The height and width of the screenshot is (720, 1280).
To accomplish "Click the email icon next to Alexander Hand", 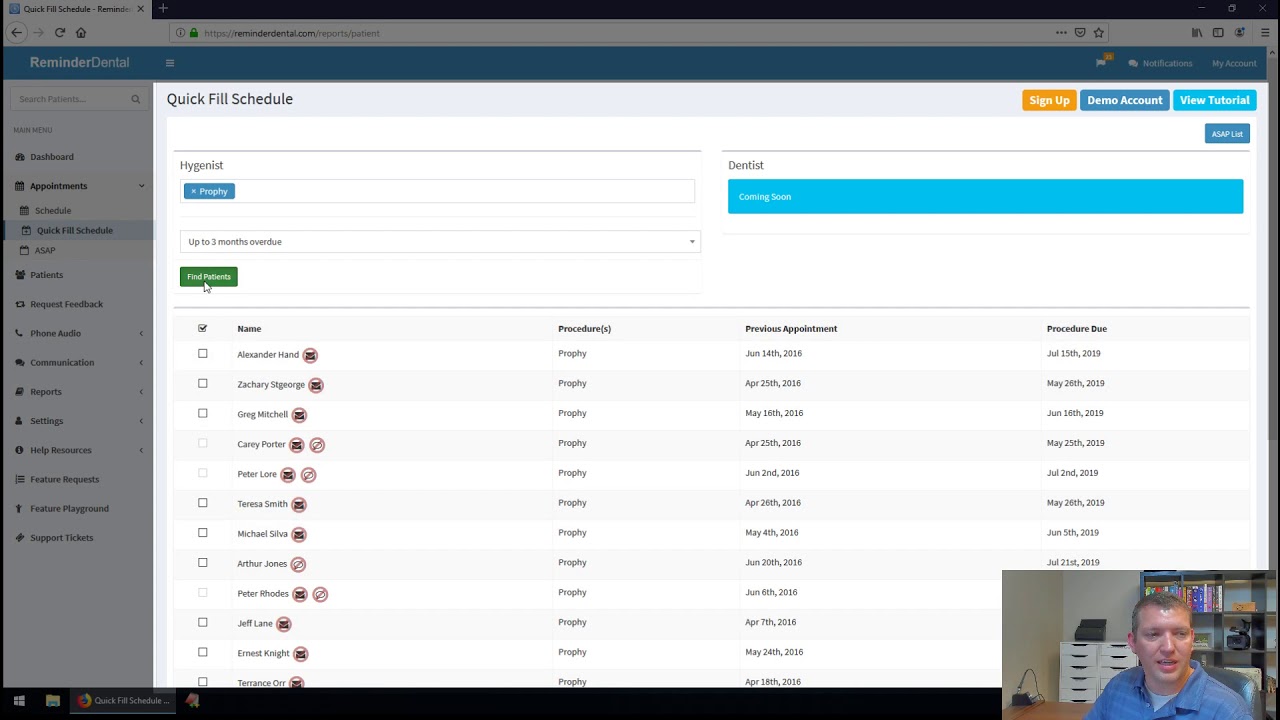I will click(x=310, y=355).
